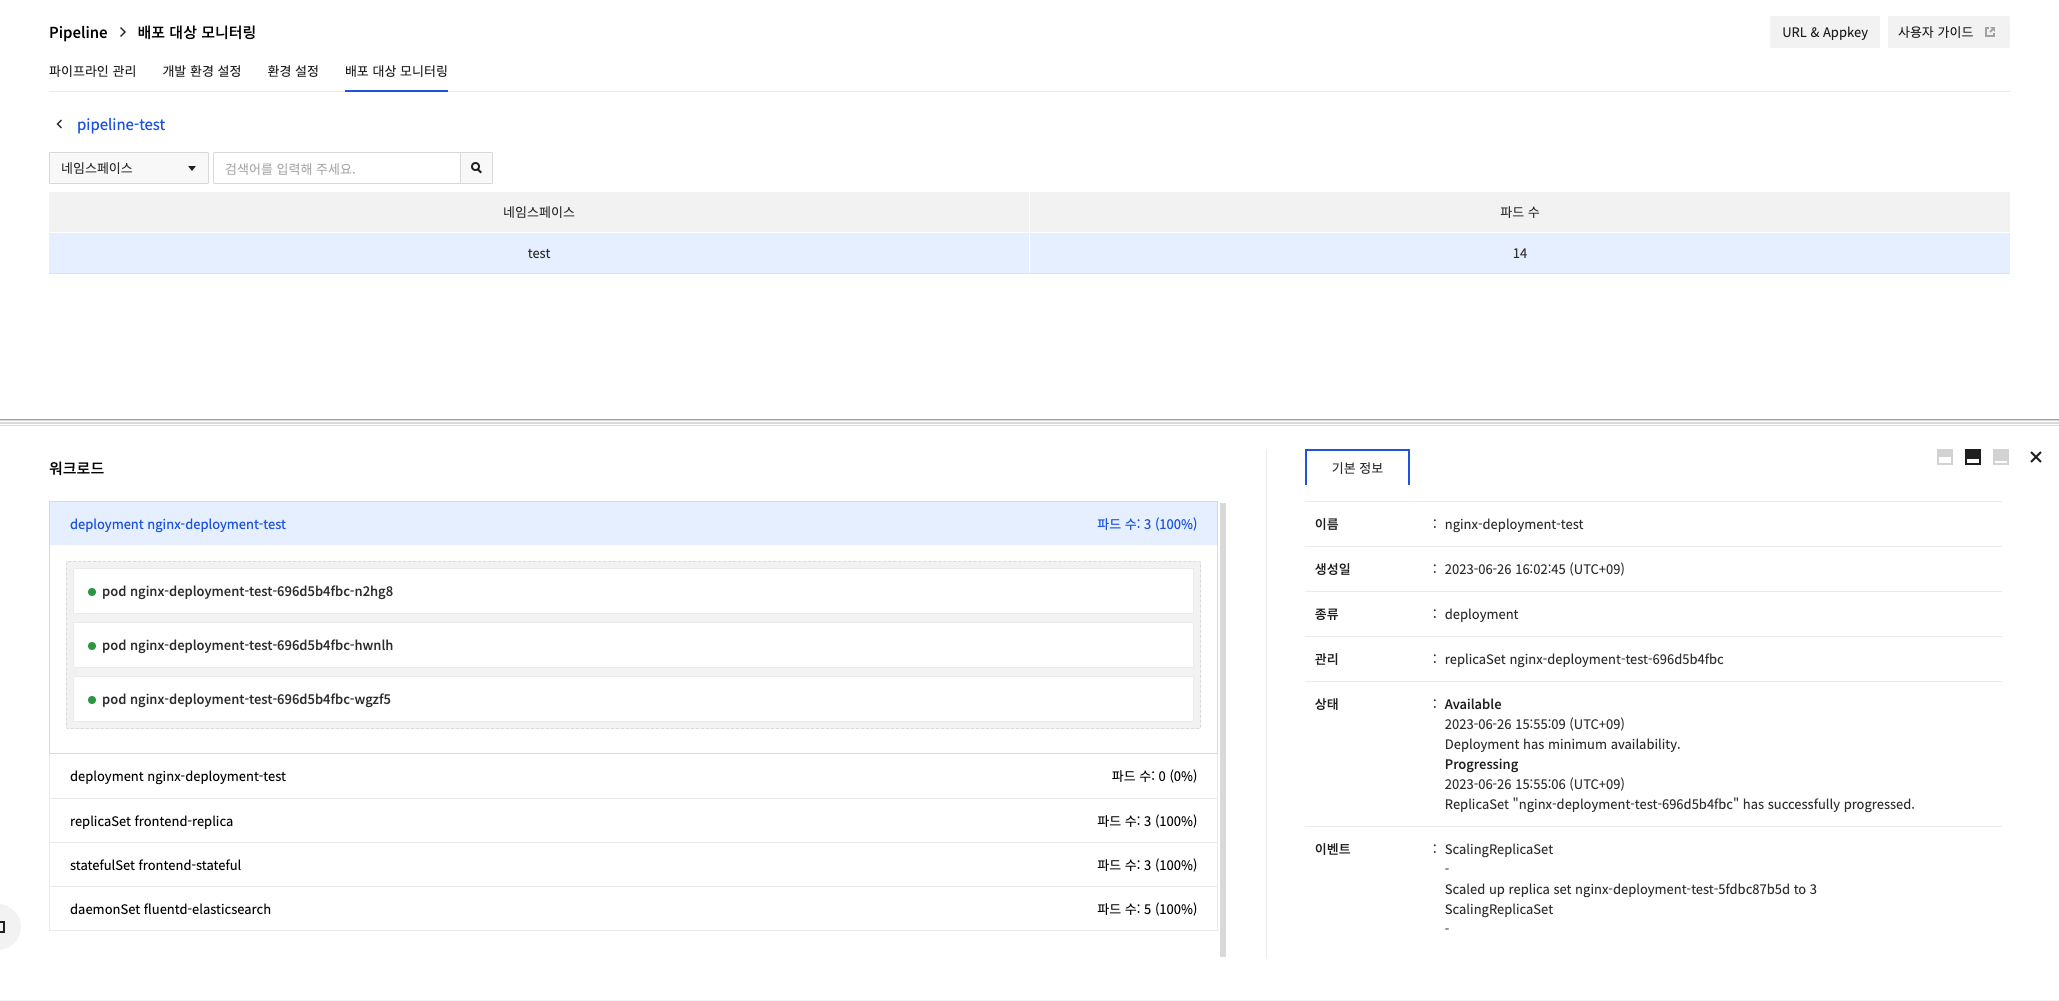The width and height of the screenshot is (2059, 1001).
Task: Click the pipeline-test link
Action: pos(121,124)
